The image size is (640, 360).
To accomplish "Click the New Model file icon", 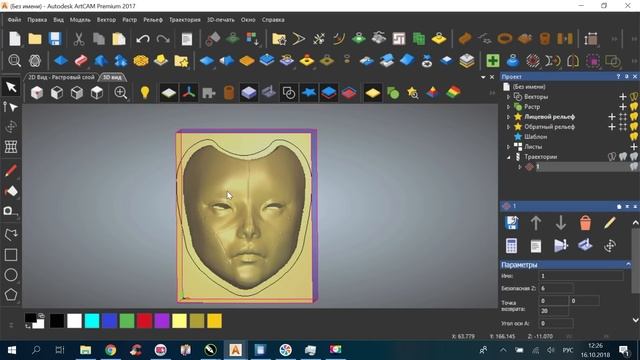I will pos(15,39).
